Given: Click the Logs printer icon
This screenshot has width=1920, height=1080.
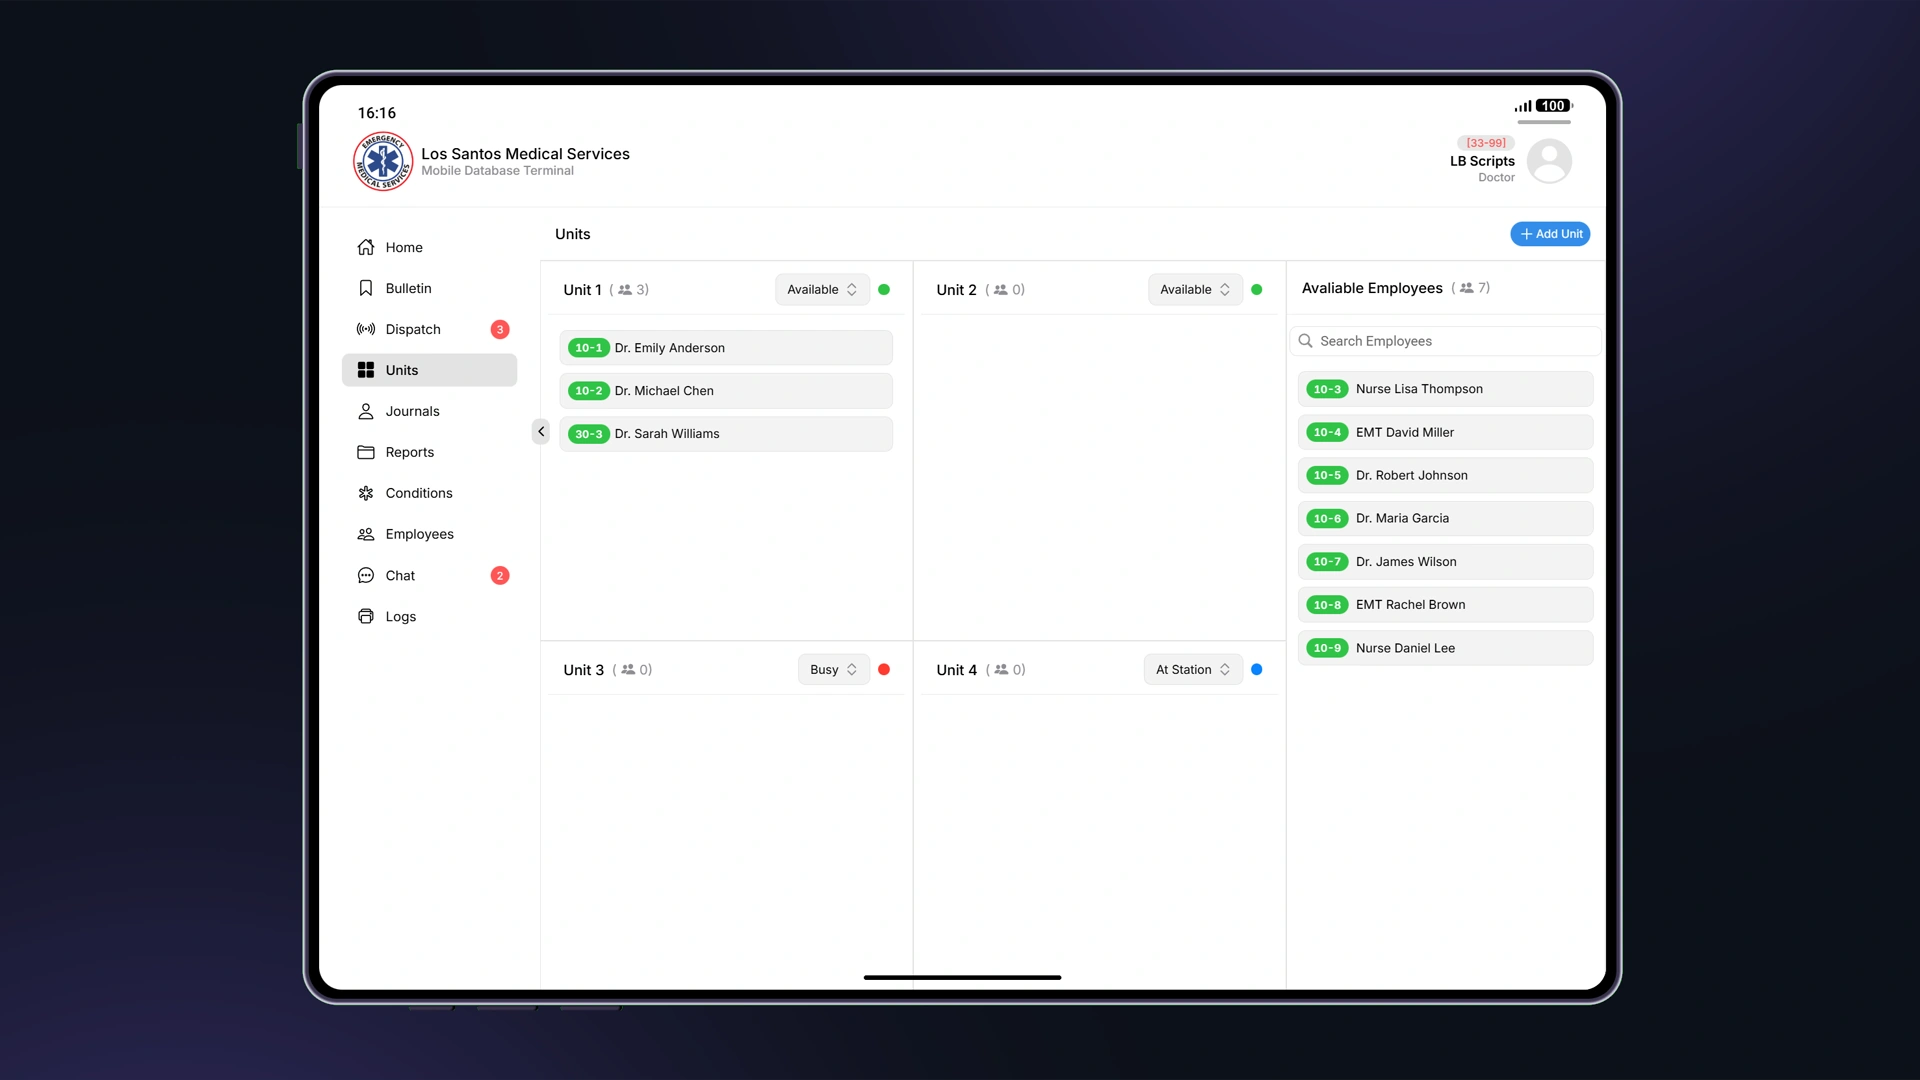Looking at the screenshot, I should tap(366, 616).
